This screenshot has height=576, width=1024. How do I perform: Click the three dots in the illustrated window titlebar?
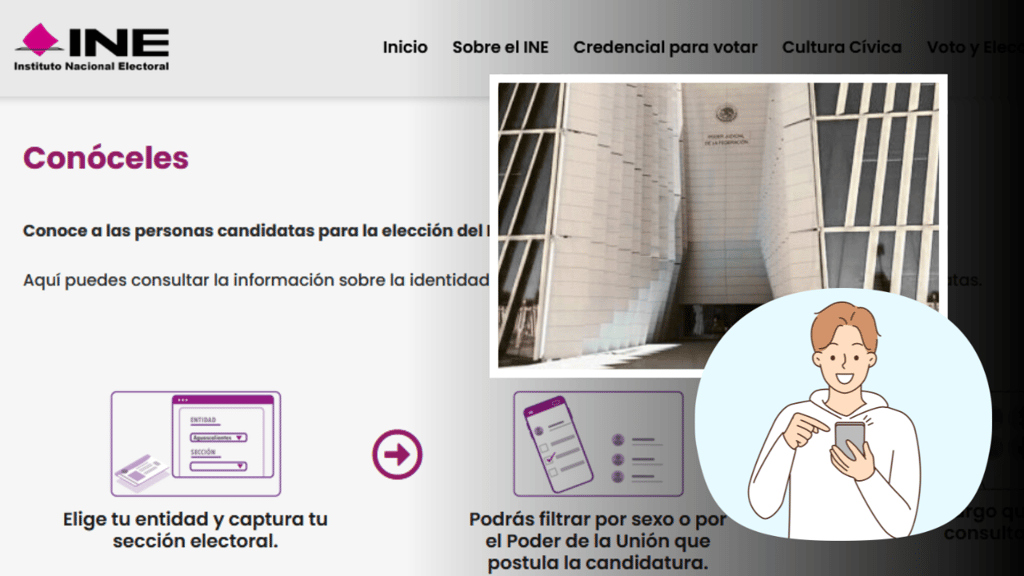(183, 400)
